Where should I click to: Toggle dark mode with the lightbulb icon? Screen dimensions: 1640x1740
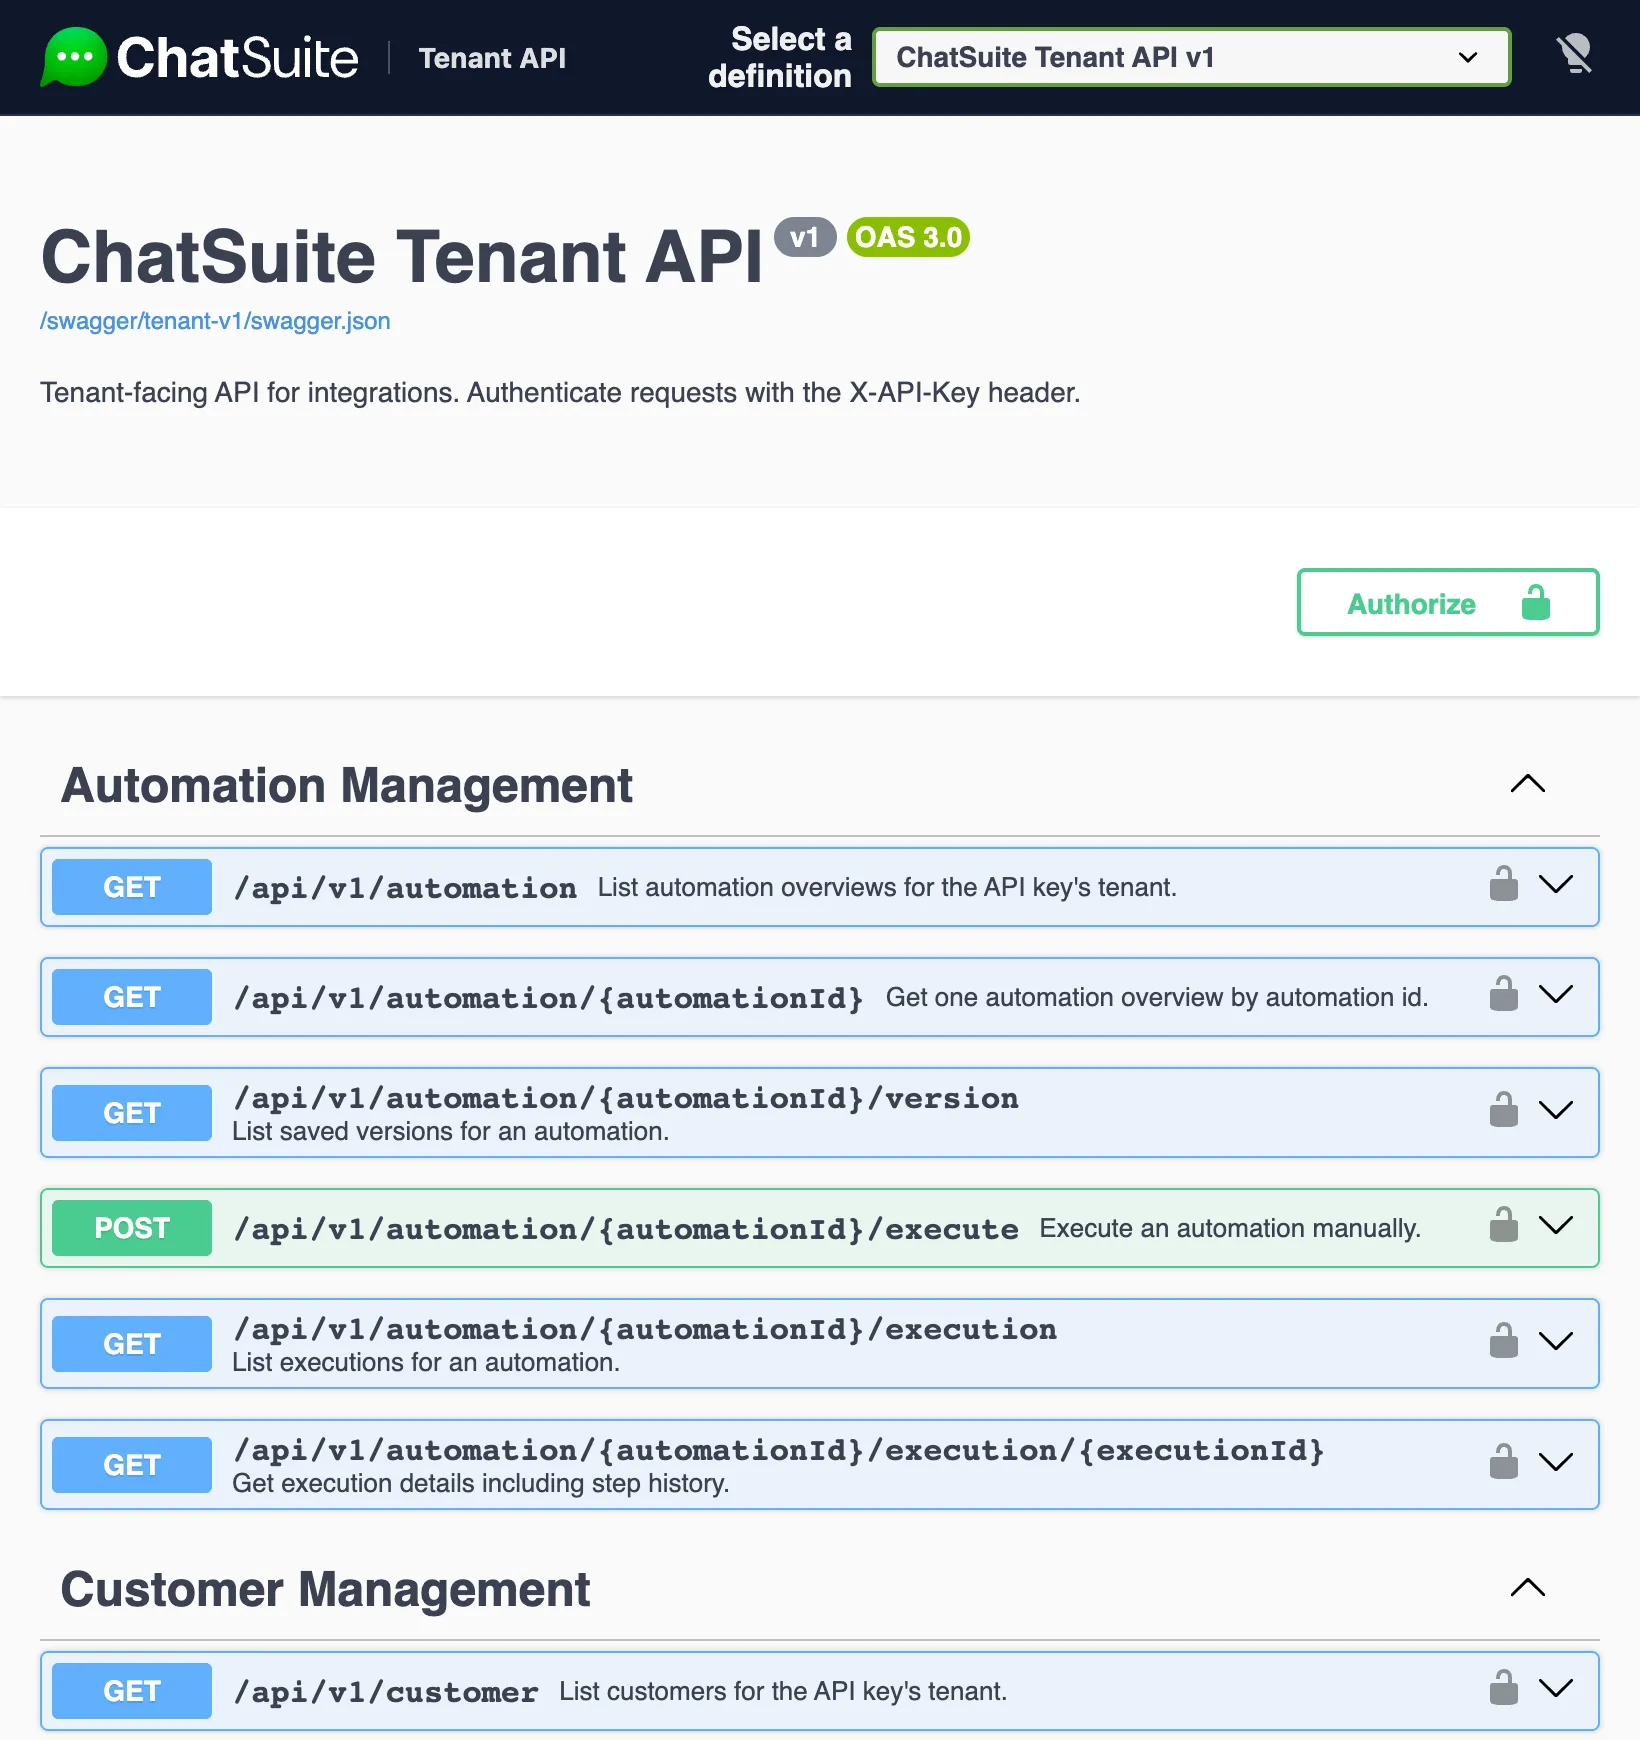pos(1575,54)
